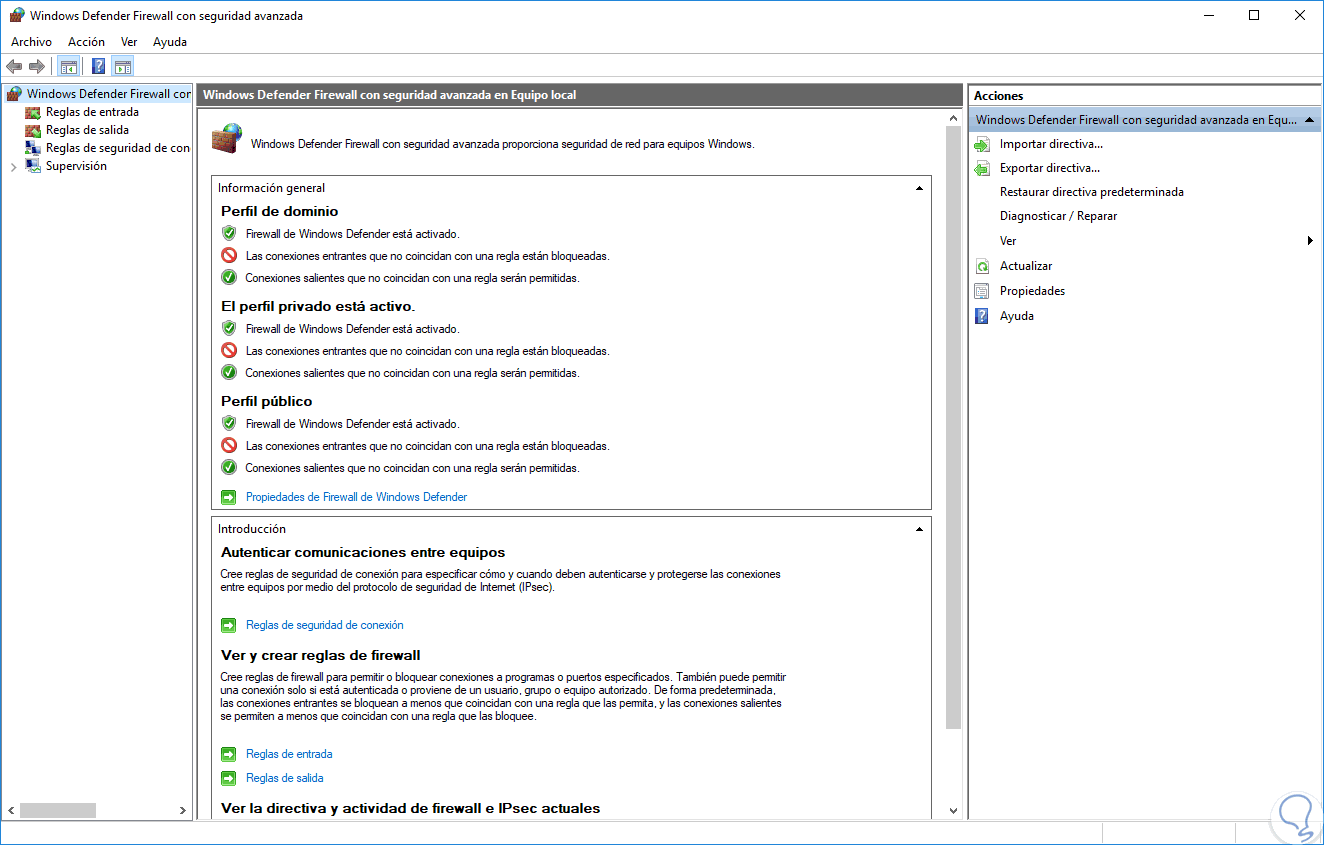
Task: Click the Actualizar refresh icon
Action: click(982, 267)
